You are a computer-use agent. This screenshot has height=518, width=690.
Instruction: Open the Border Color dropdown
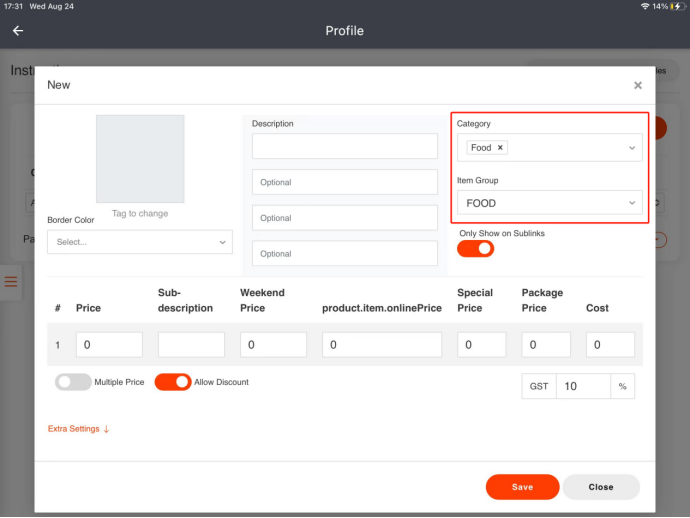(x=139, y=242)
